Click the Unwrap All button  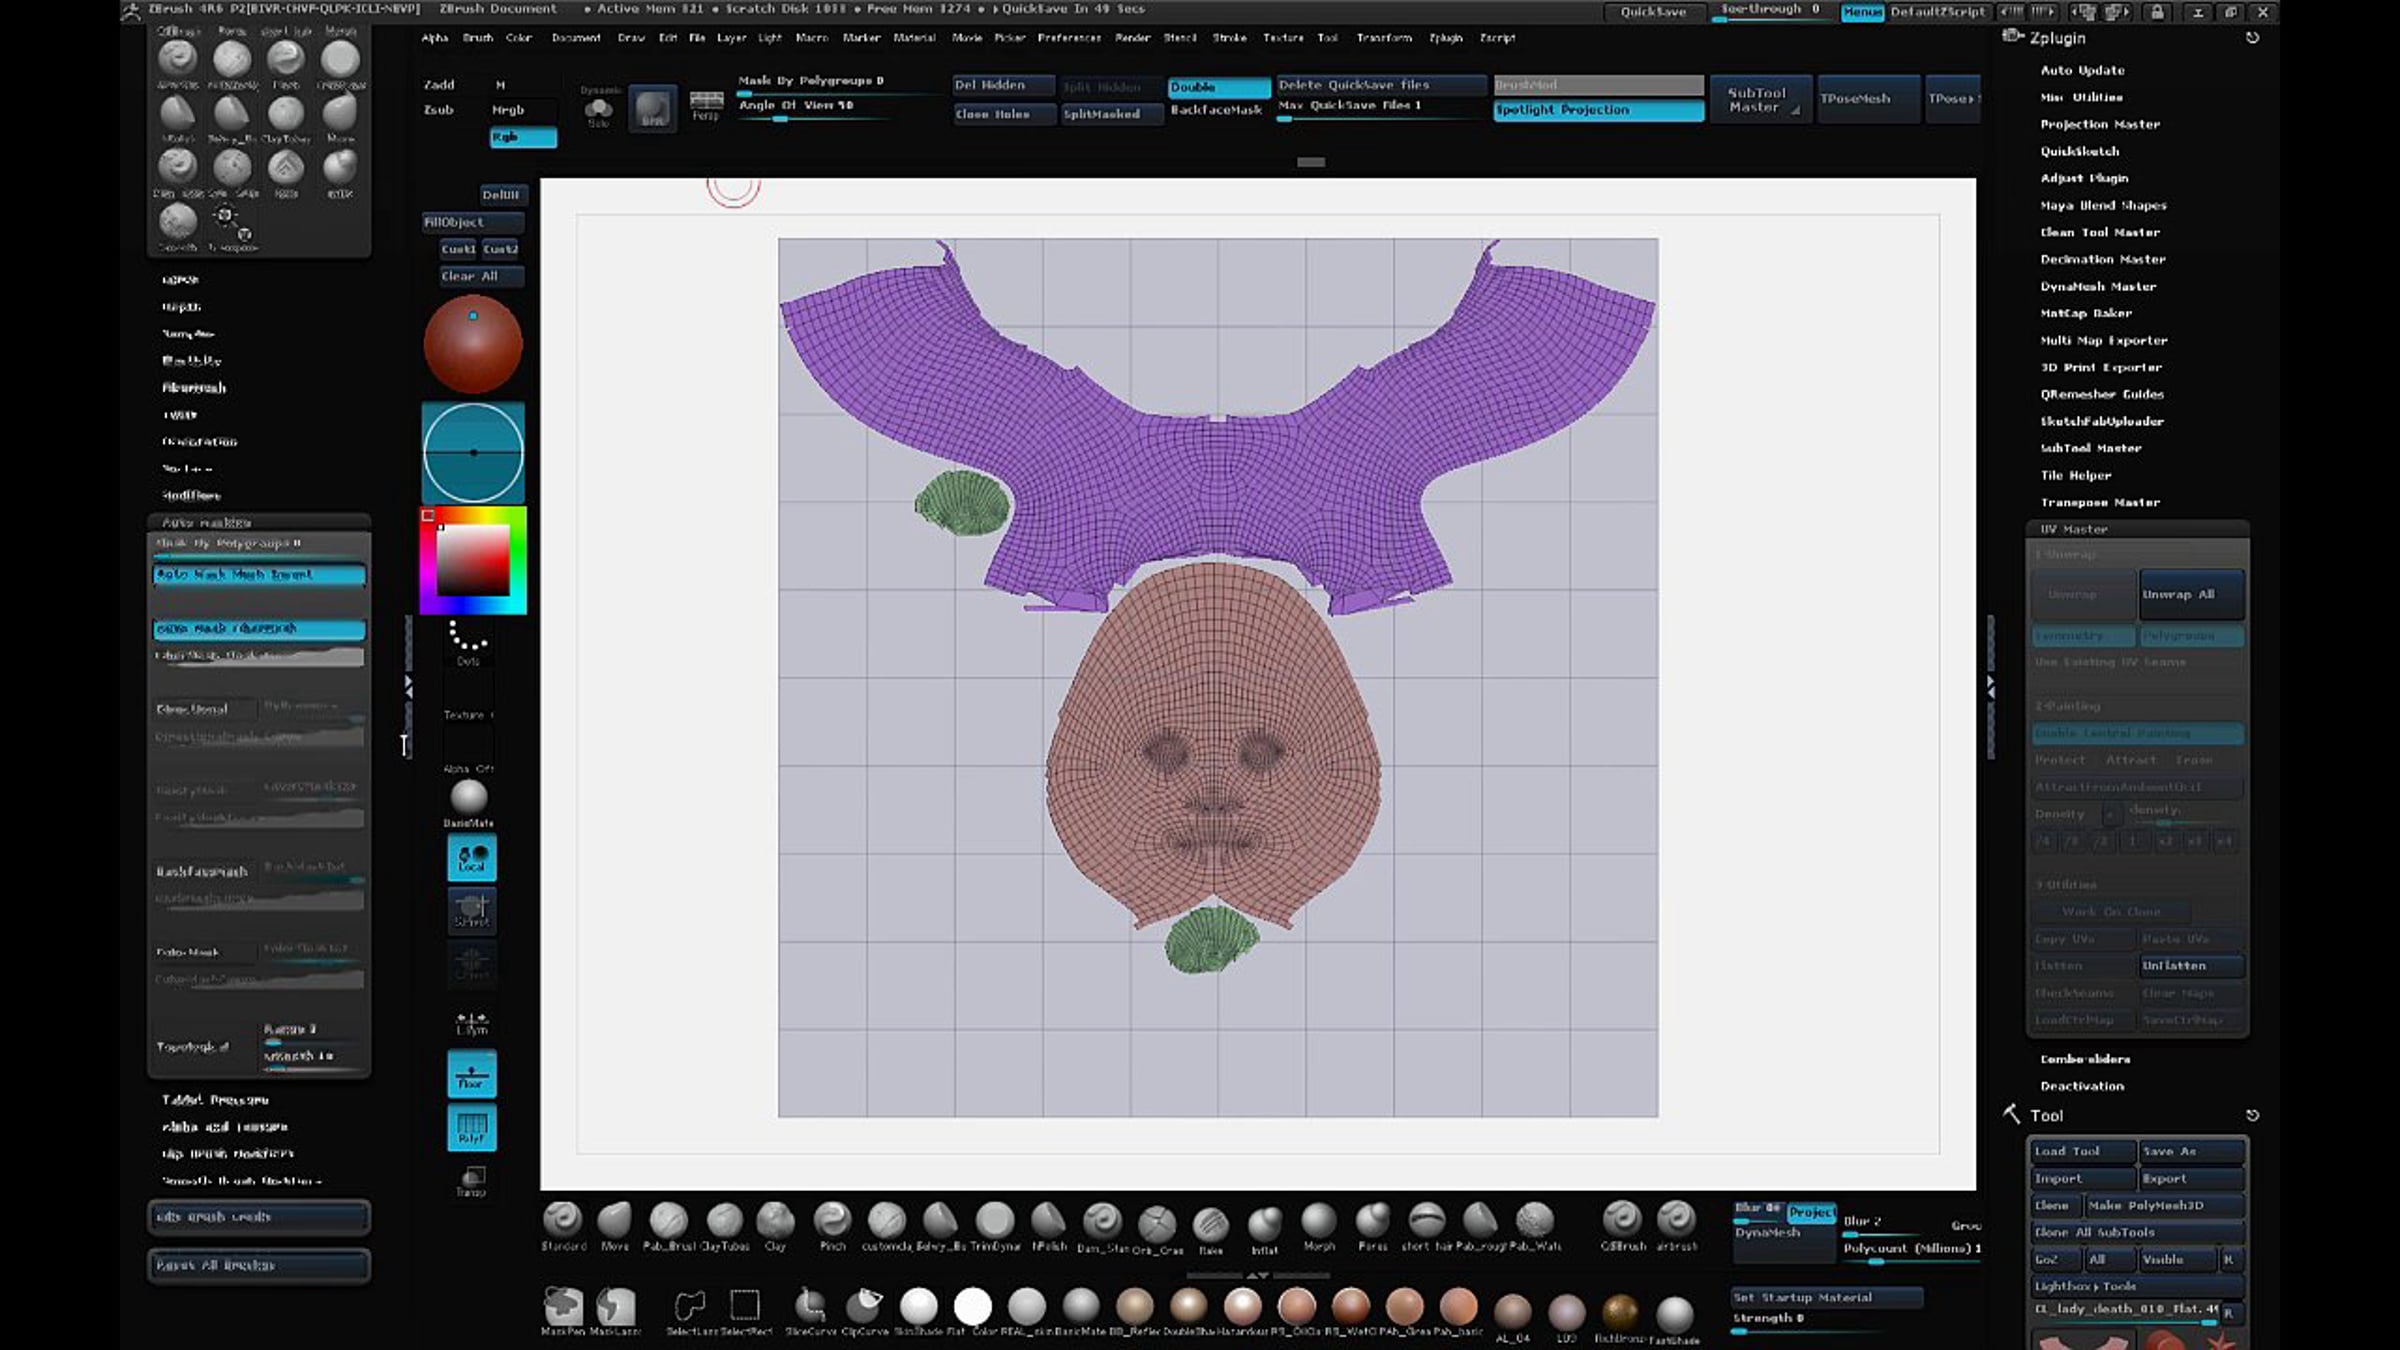pos(2190,594)
